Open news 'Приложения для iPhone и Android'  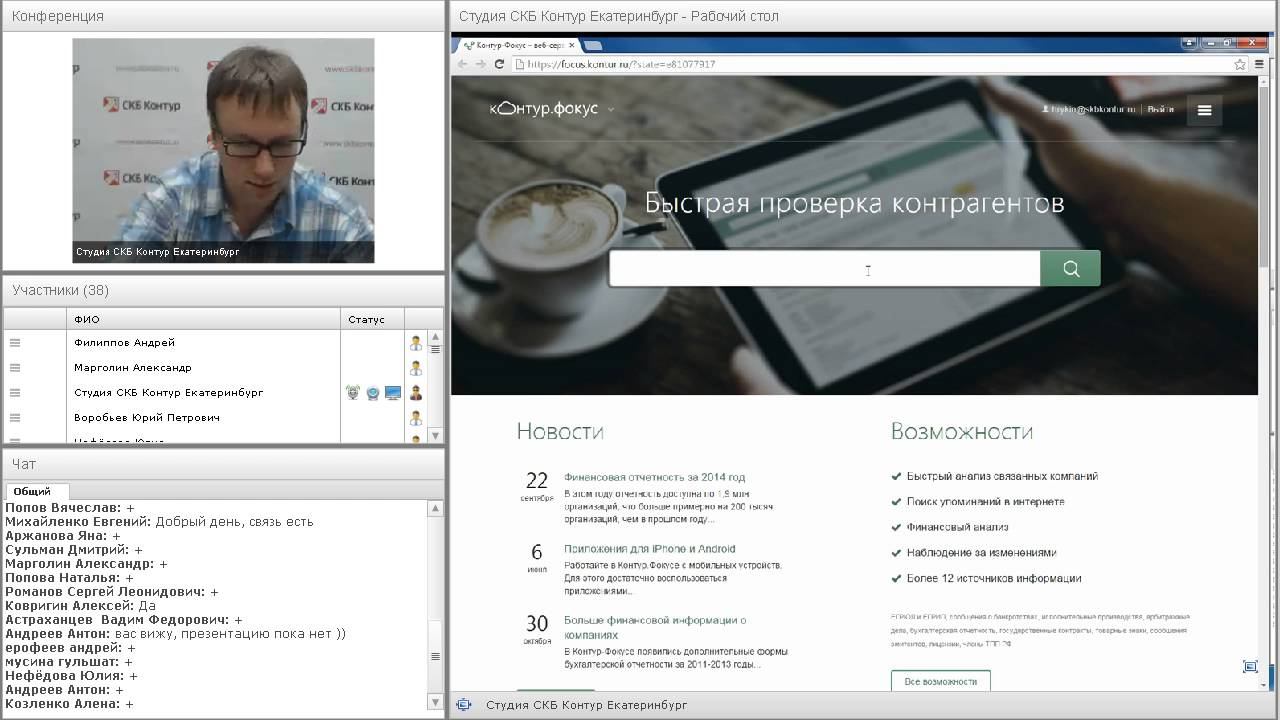[x=649, y=549]
